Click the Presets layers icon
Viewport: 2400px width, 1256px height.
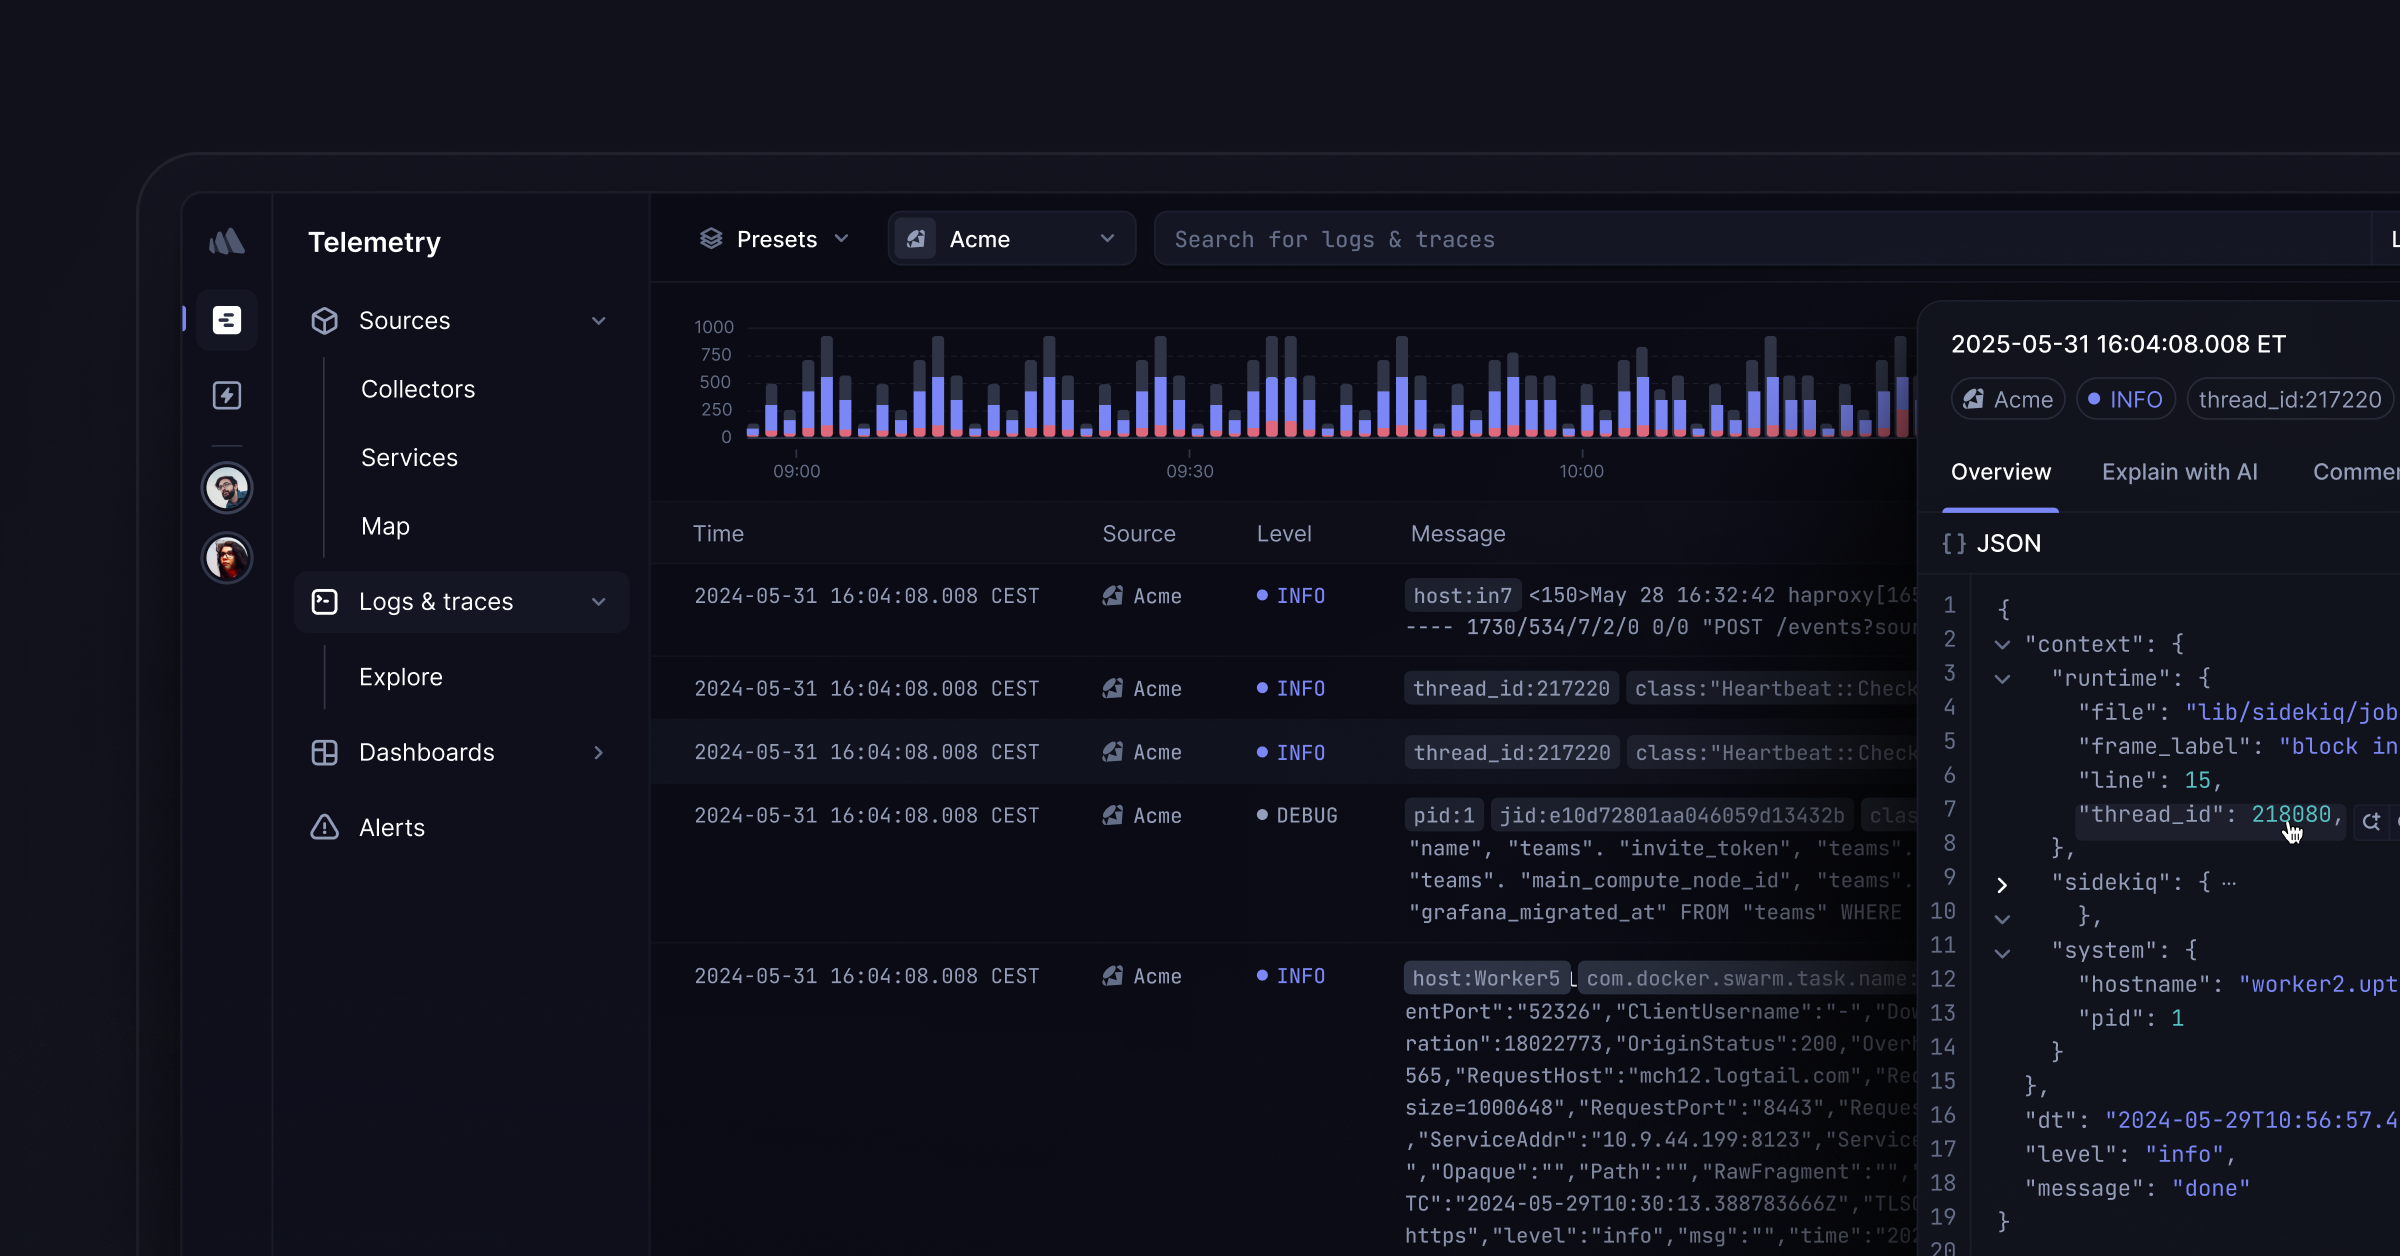[711, 239]
